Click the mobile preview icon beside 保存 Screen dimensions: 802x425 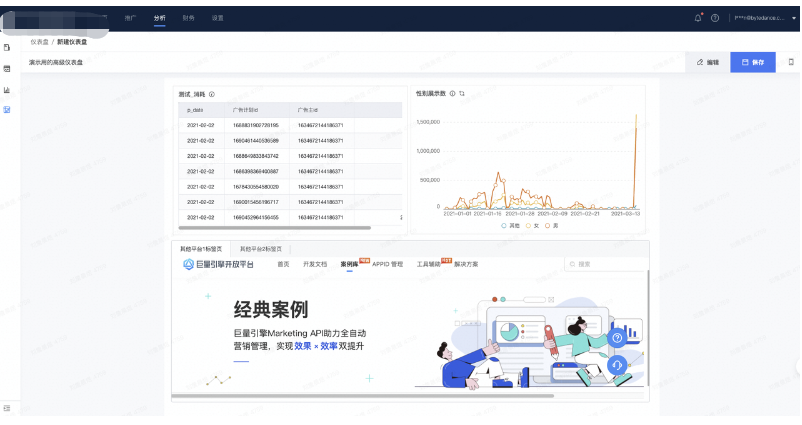(x=791, y=62)
